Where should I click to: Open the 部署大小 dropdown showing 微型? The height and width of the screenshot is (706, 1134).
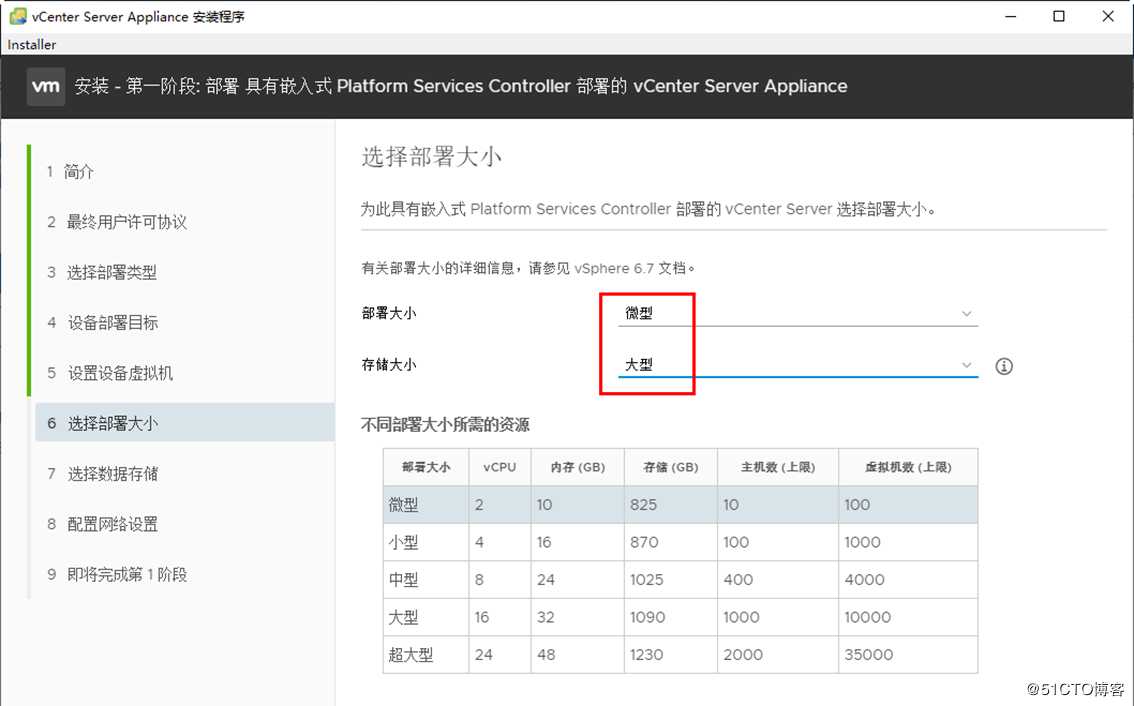[798, 313]
